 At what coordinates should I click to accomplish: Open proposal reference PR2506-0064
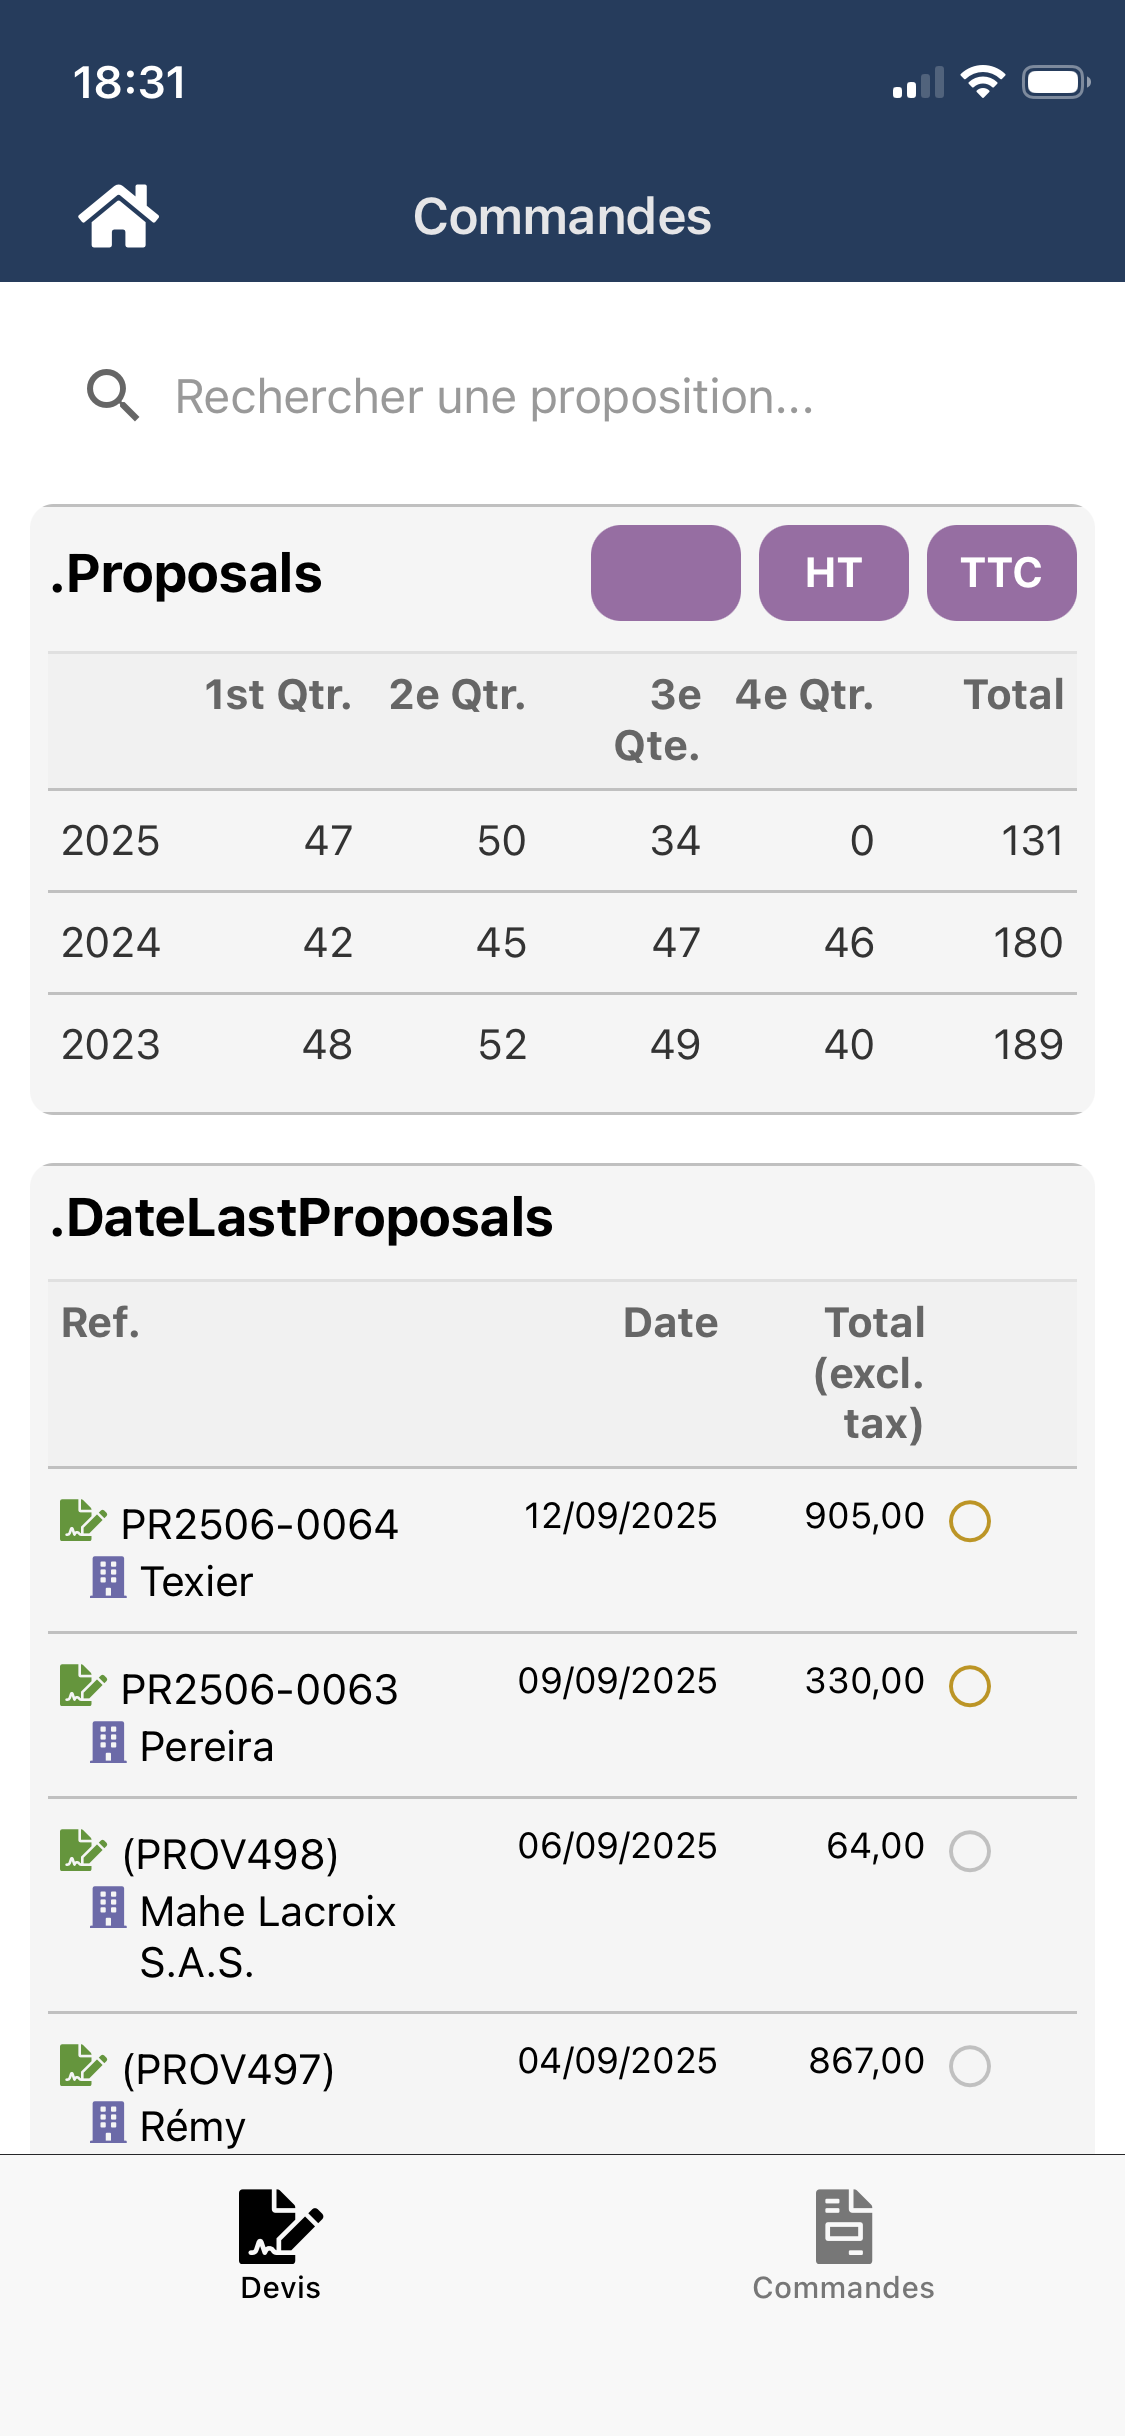(259, 1525)
